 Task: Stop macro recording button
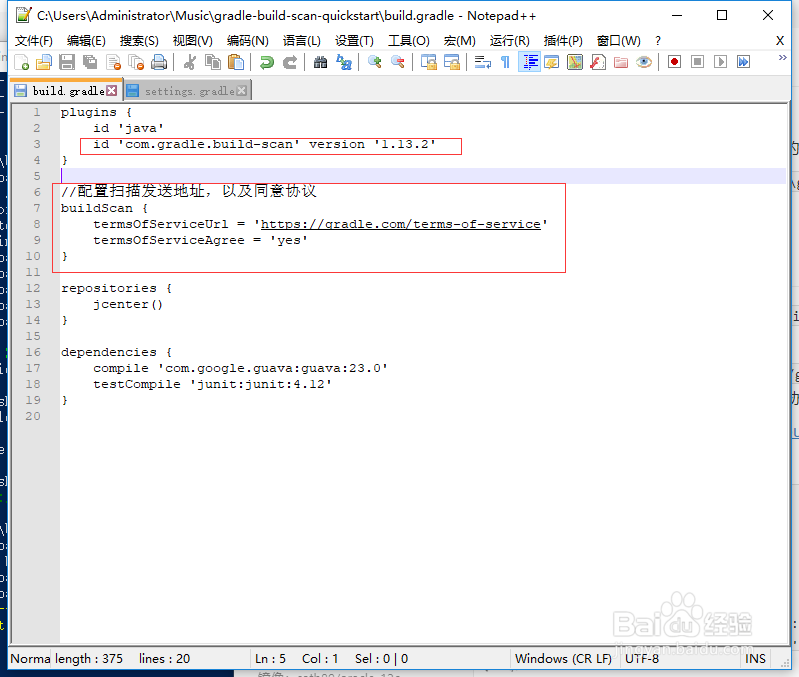[697, 62]
